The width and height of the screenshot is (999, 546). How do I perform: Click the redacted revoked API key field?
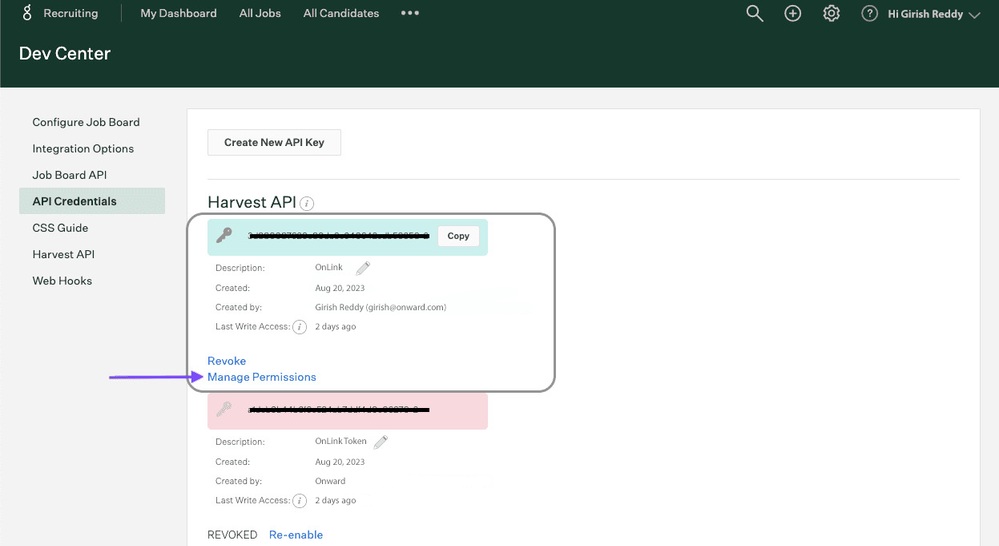[338, 410]
